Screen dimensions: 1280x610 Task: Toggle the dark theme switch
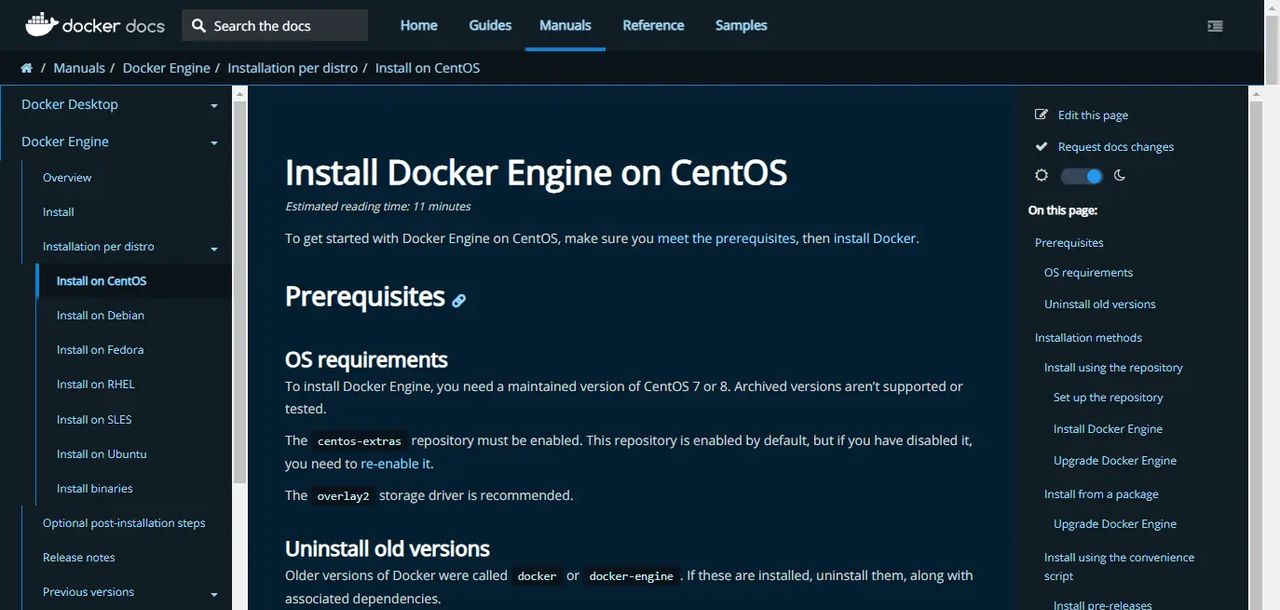pyautogui.click(x=1081, y=176)
